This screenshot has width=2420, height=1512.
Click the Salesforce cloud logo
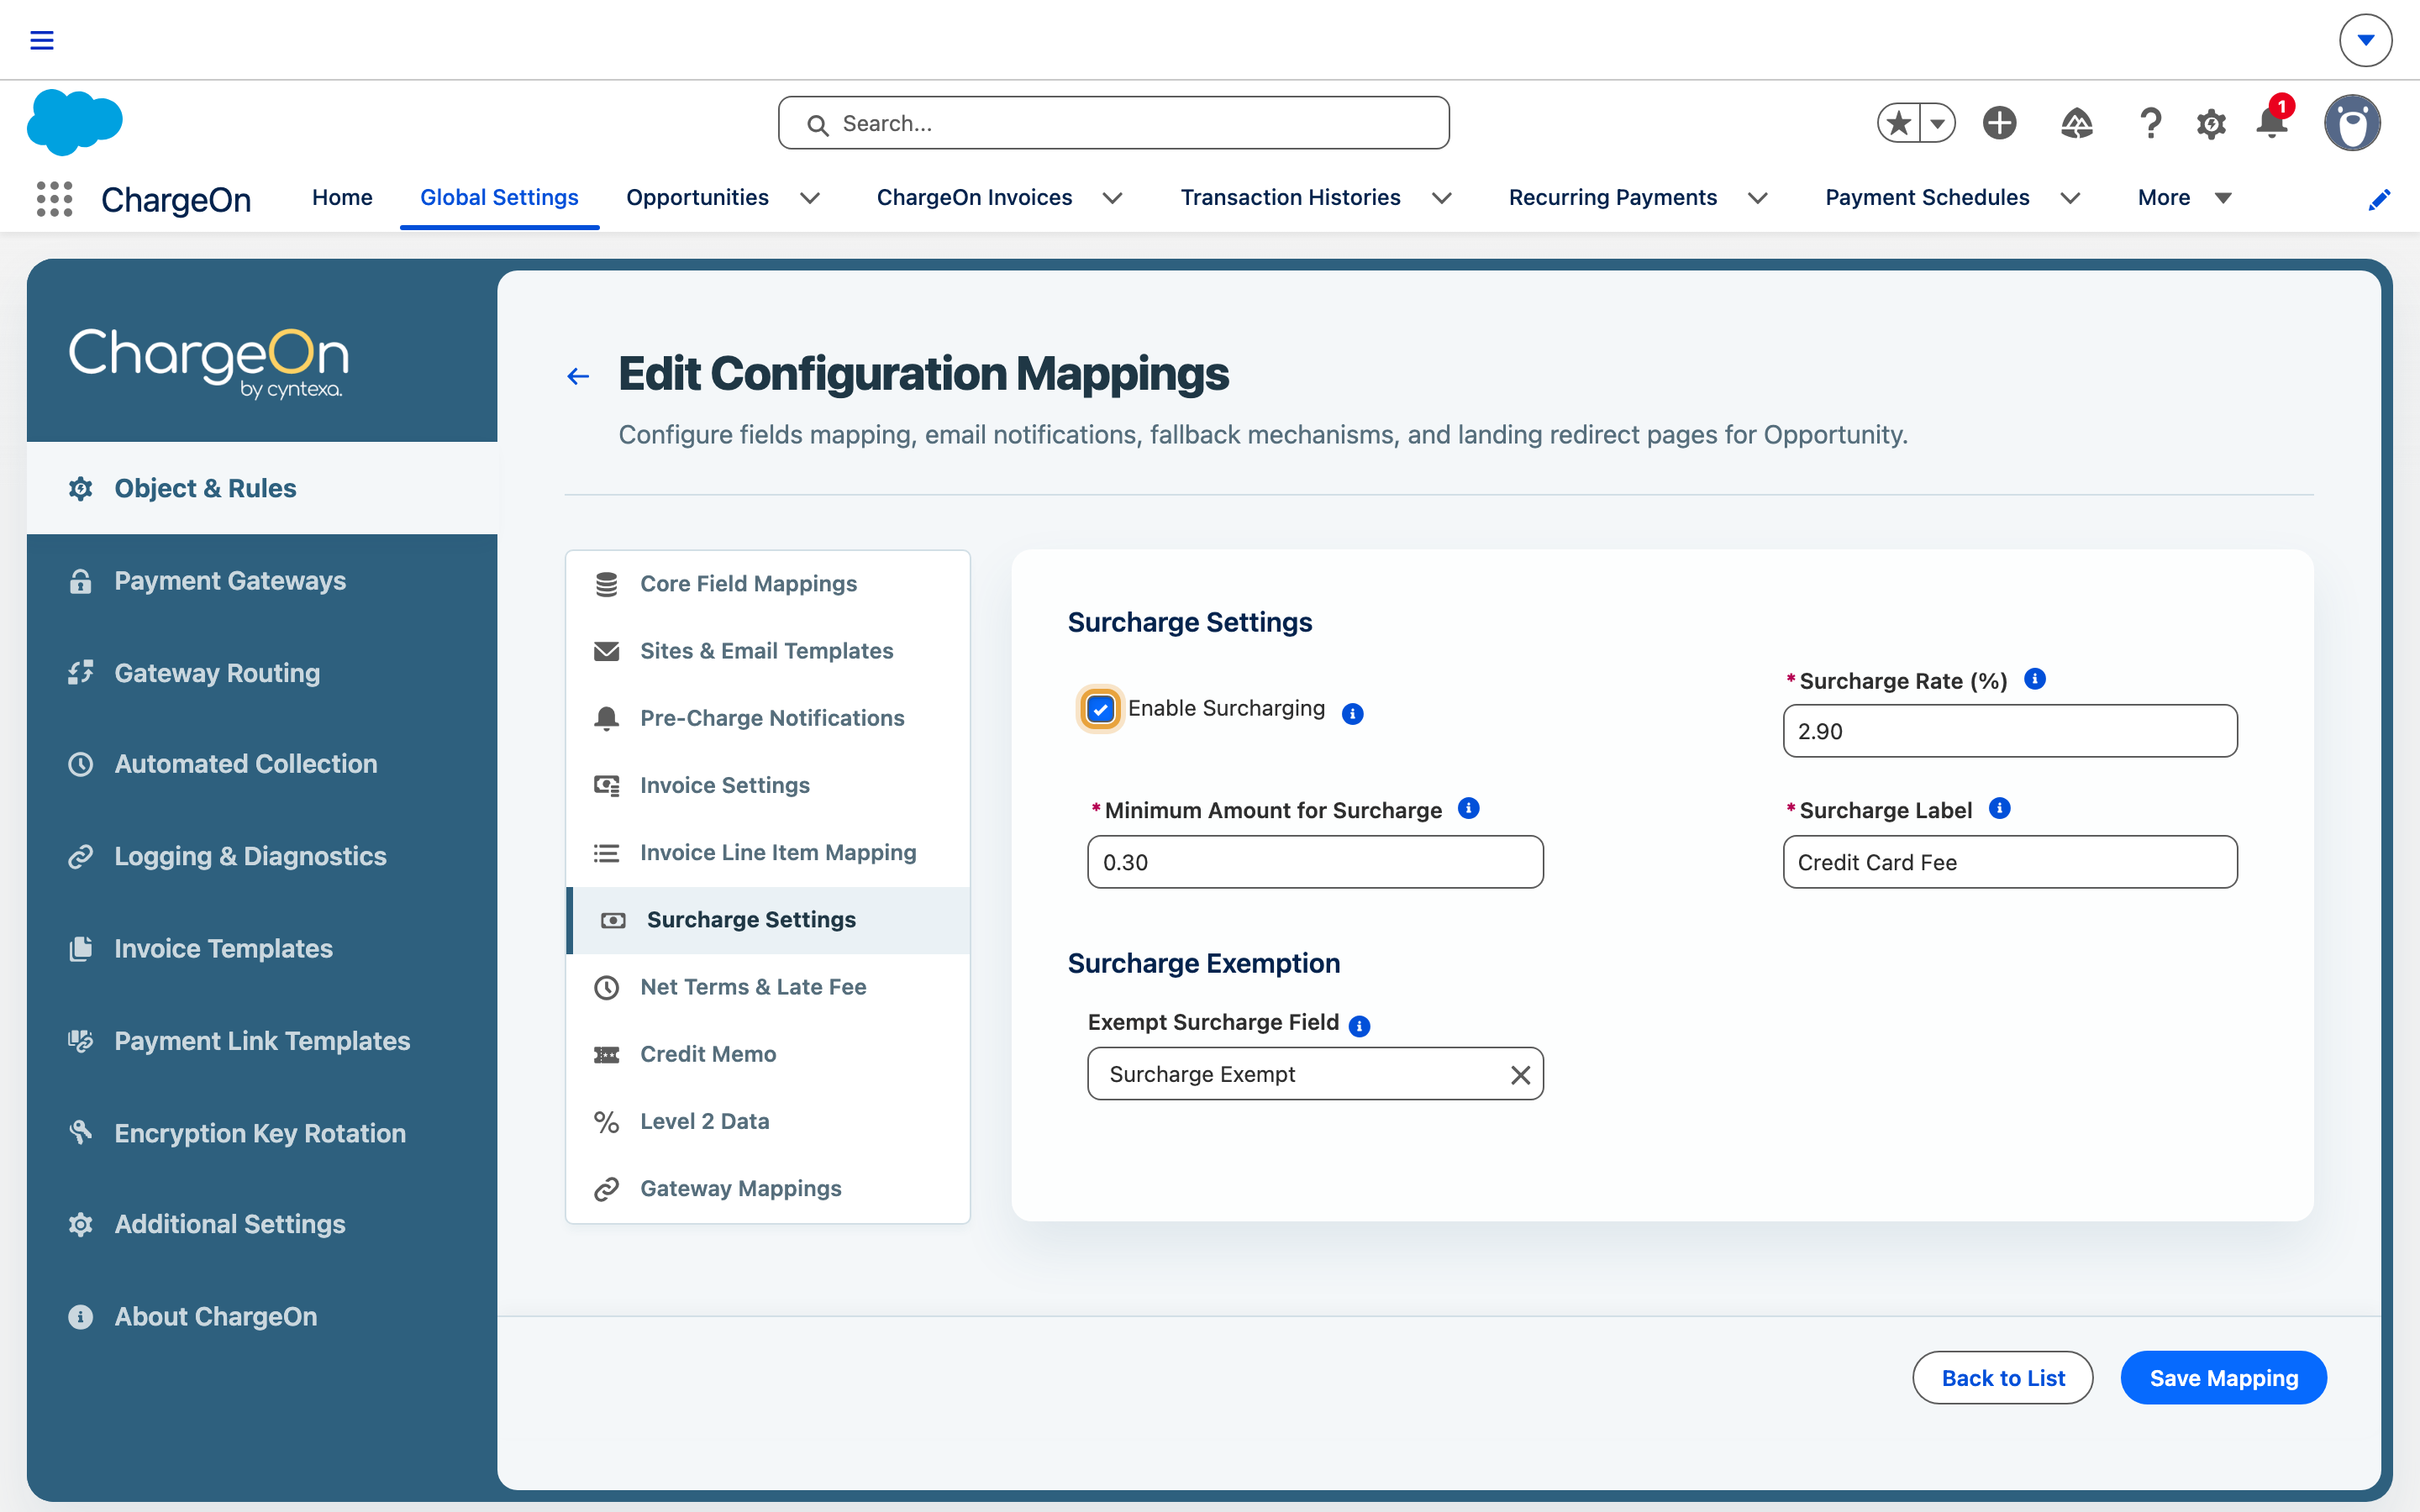[x=75, y=122]
